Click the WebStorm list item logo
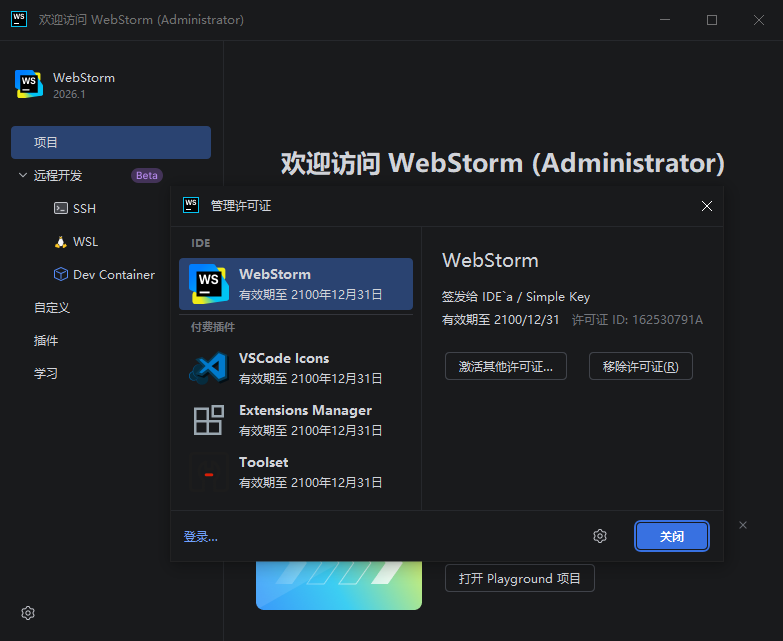Image resolution: width=783 pixels, height=641 pixels. click(209, 284)
